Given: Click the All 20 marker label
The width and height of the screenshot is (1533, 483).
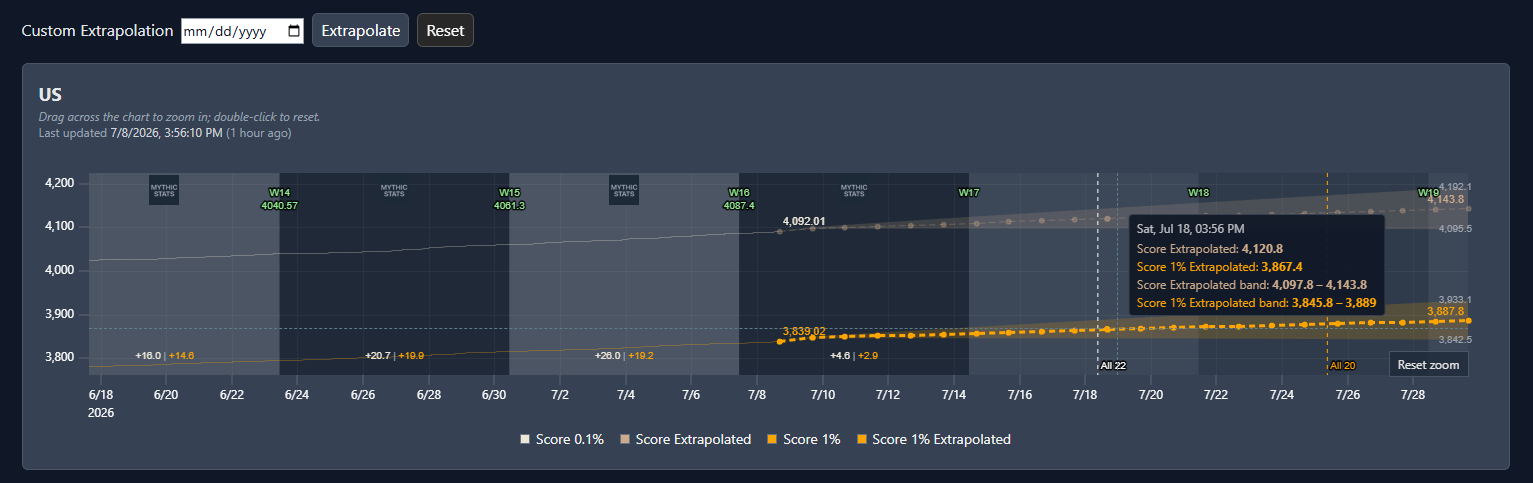Looking at the screenshot, I should pyautogui.click(x=1342, y=365).
